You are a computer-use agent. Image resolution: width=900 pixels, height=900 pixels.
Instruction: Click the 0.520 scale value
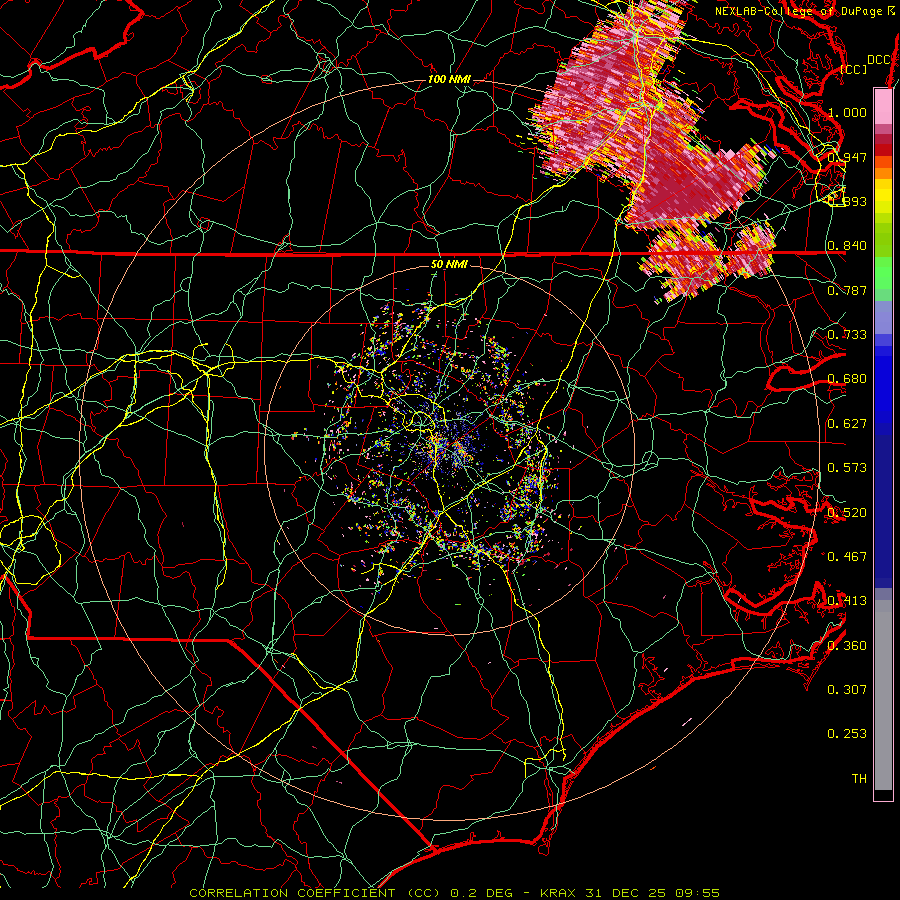point(847,513)
